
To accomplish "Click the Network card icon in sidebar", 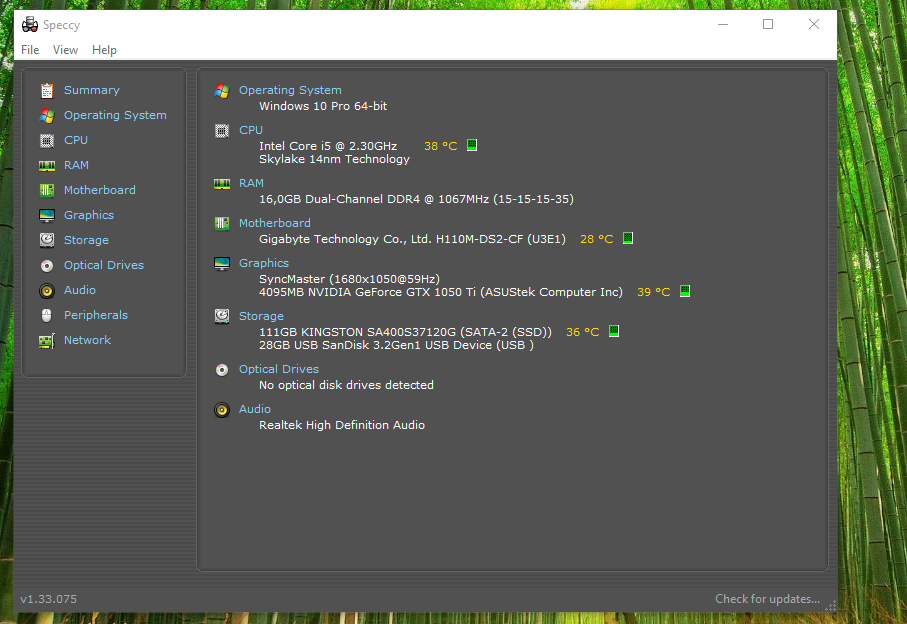I will [x=47, y=341].
